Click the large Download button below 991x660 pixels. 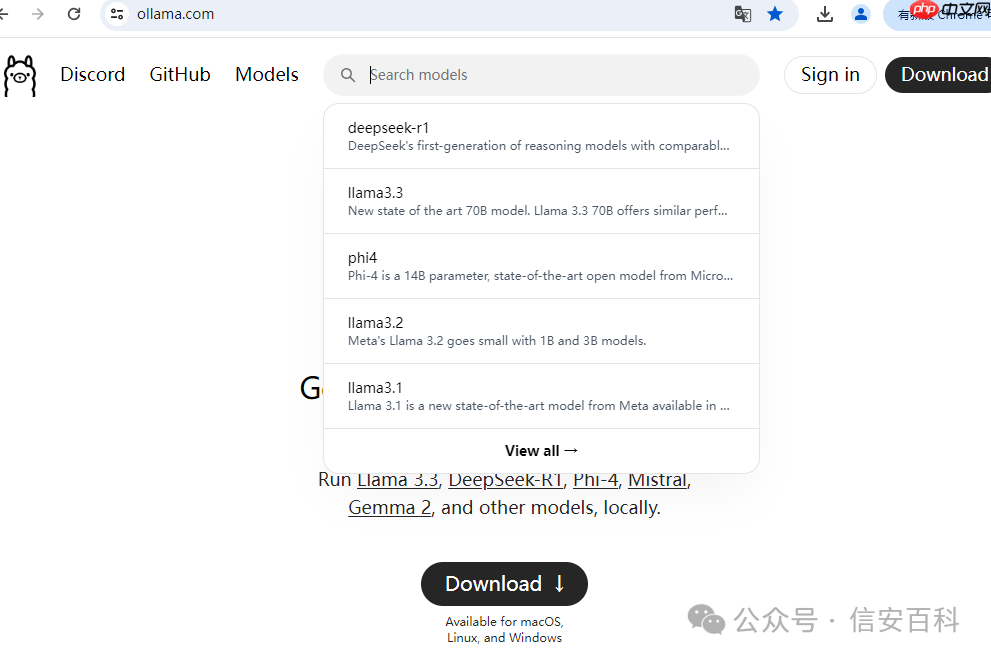pyautogui.click(x=504, y=584)
